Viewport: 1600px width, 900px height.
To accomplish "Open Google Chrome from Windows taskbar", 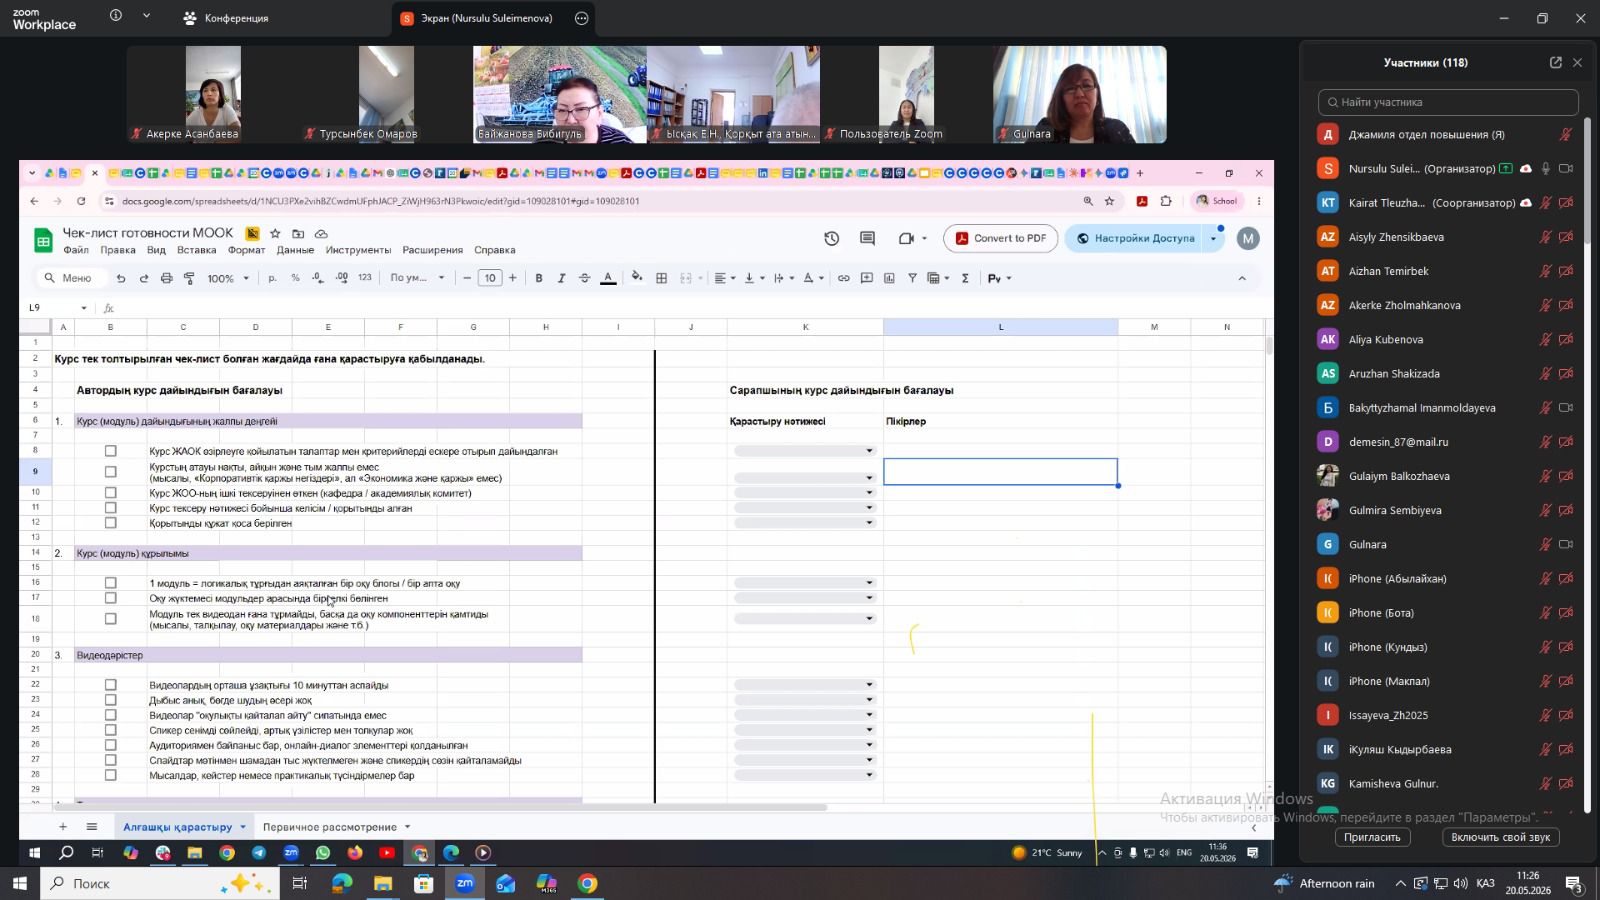I will pos(587,883).
